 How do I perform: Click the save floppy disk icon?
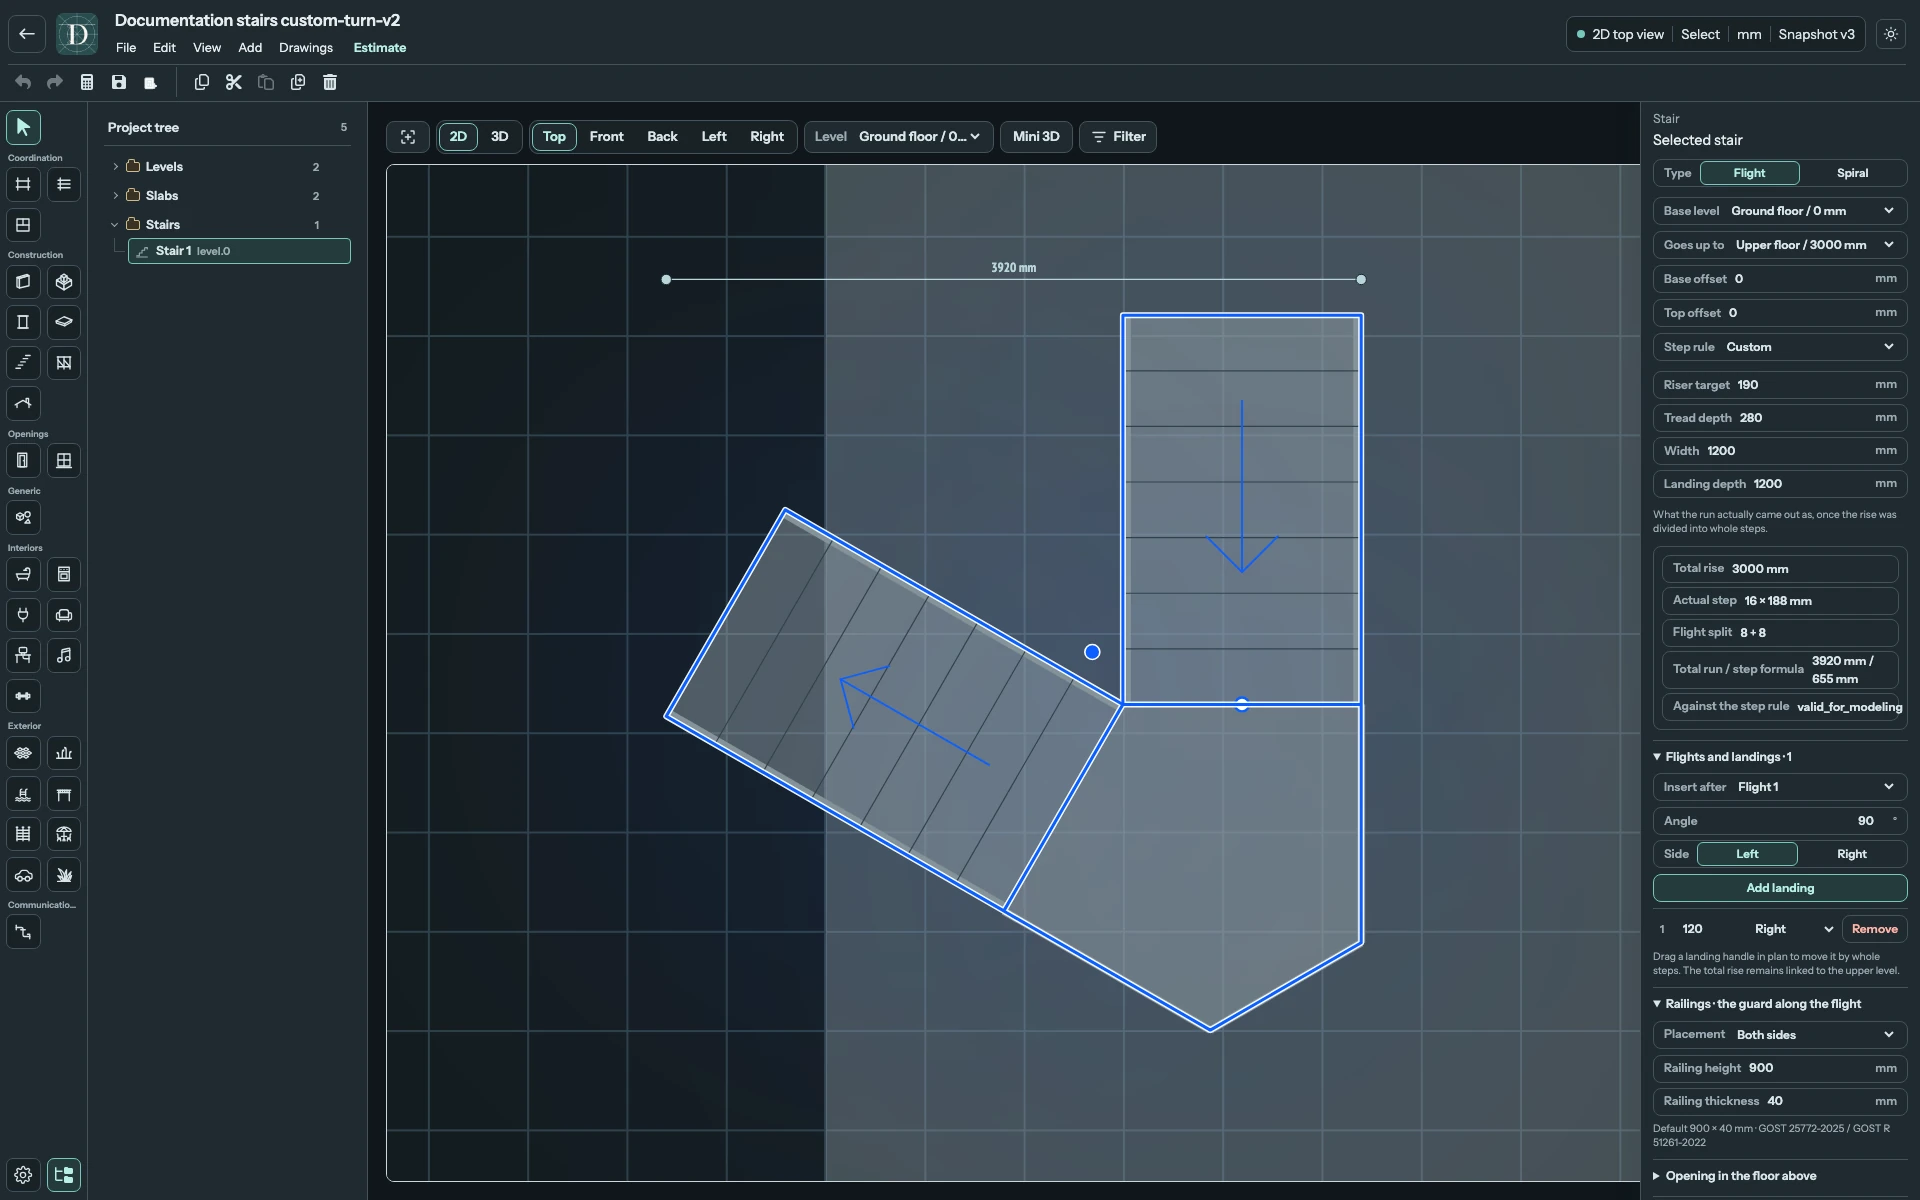coord(119,82)
